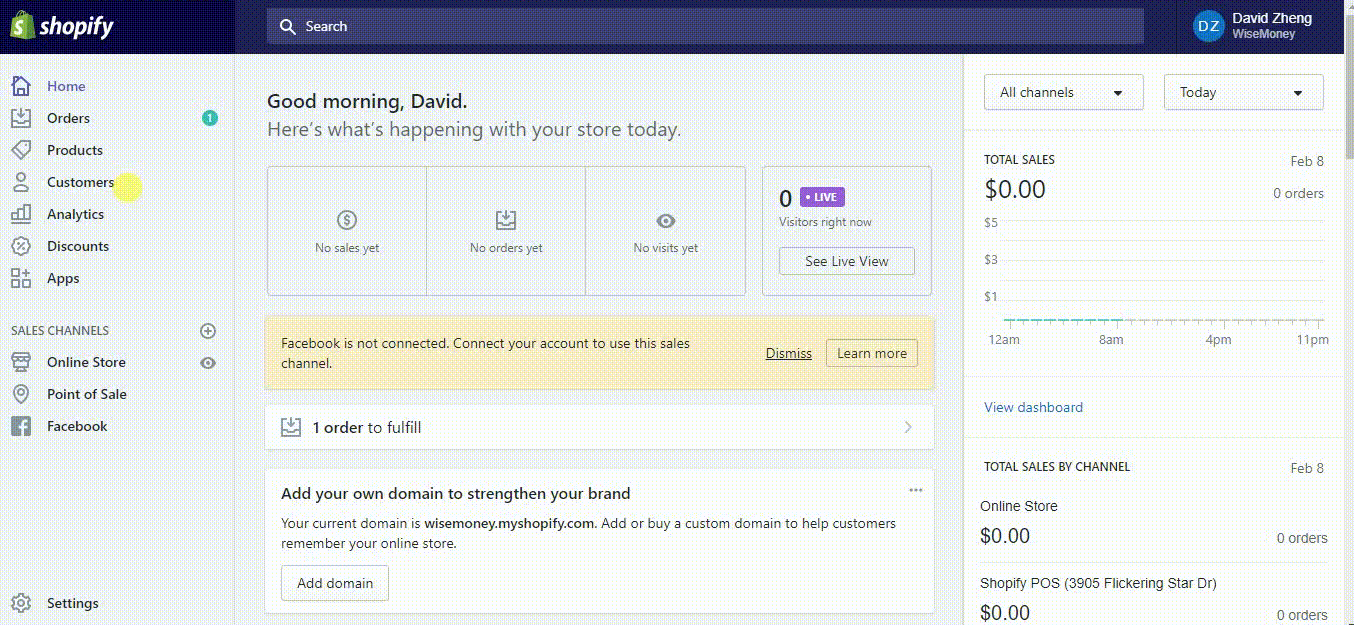The height and width of the screenshot is (625, 1355).
Task: Open Discounts in sidebar
Action: 78,246
